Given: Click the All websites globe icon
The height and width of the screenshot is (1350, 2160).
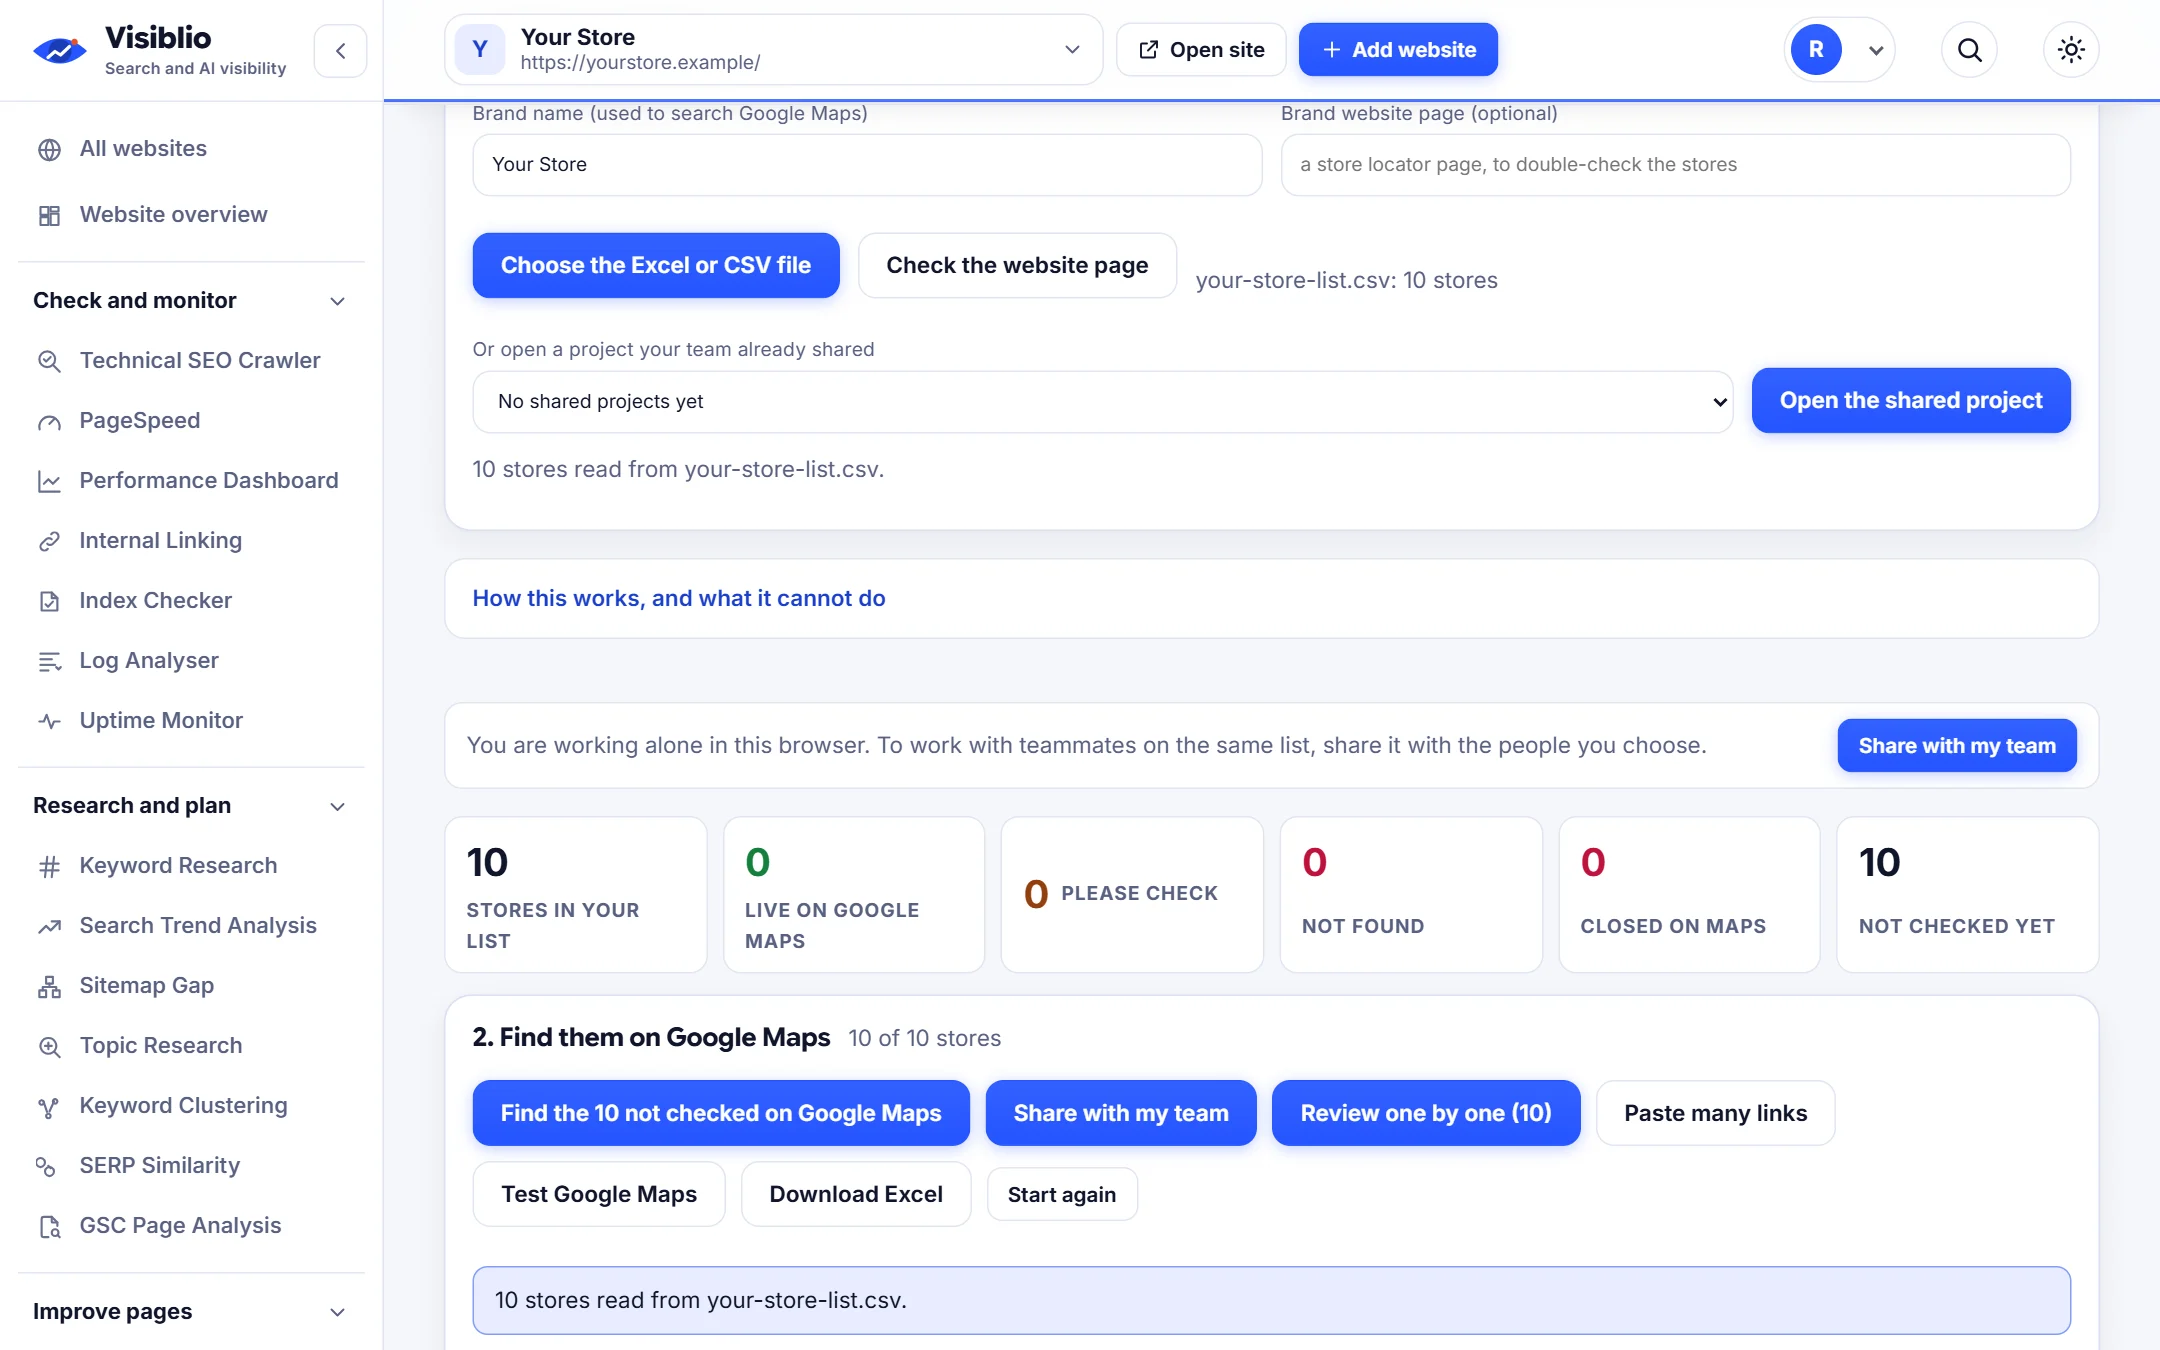Looking at the screenshot, I should 49,150.
